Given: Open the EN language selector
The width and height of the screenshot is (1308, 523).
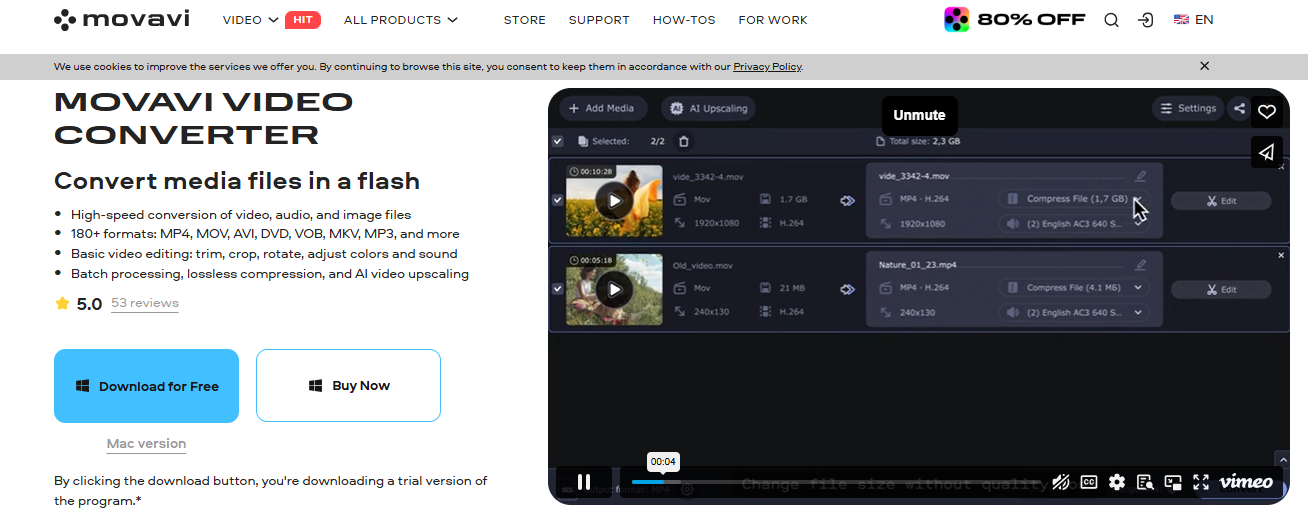Looking at the screenshot, I should [x=1193, y=20].
